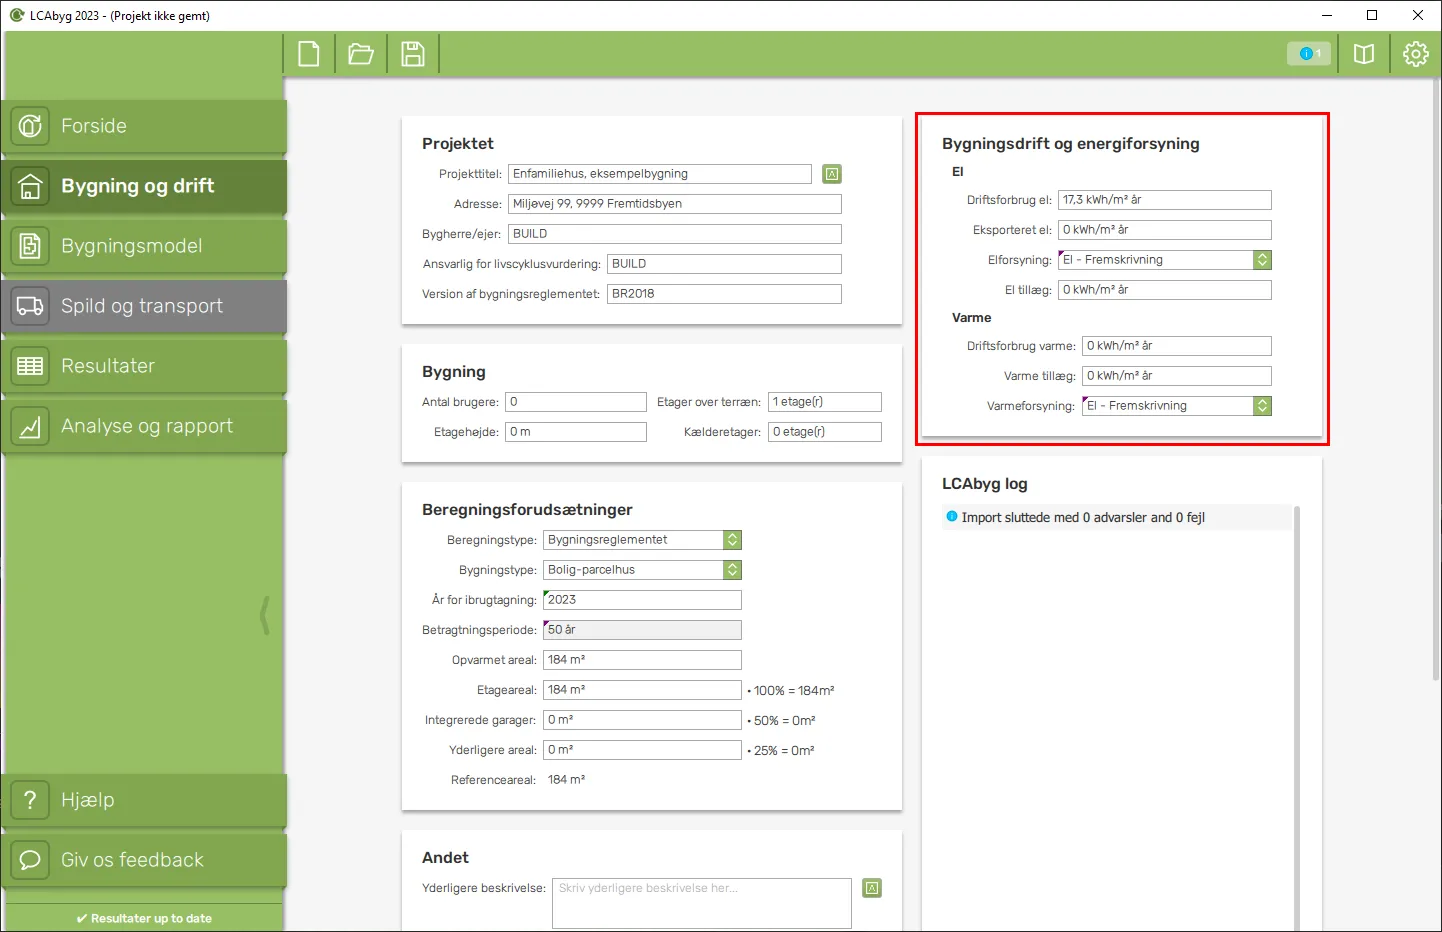Screen dimensions: 1442x932
Task: Click the main page vertical scrollbar
Action: tap(1437, 380)
